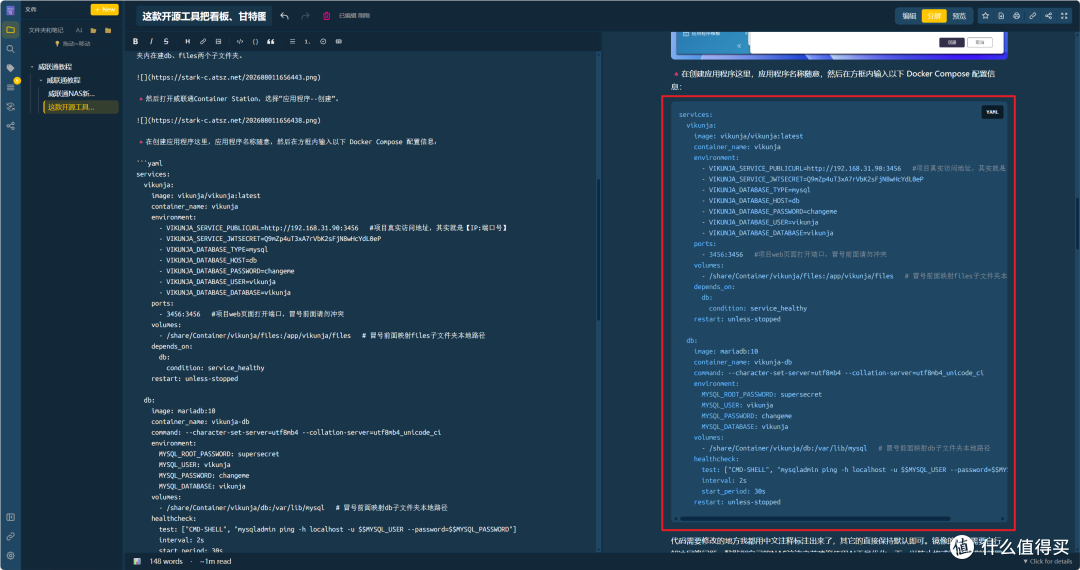The width and height of the screenshot is (1080, 570).
Task: Insert inline code using the code icon
Action: coord(240,41)
